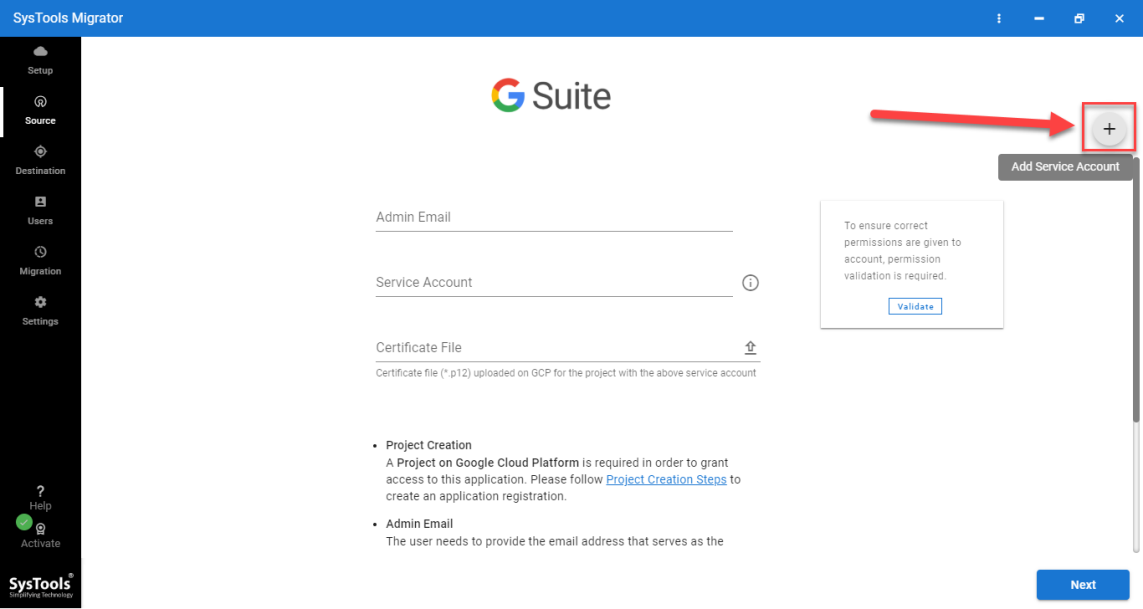
Task: Focus the Service Account text field
Action: 554,283
